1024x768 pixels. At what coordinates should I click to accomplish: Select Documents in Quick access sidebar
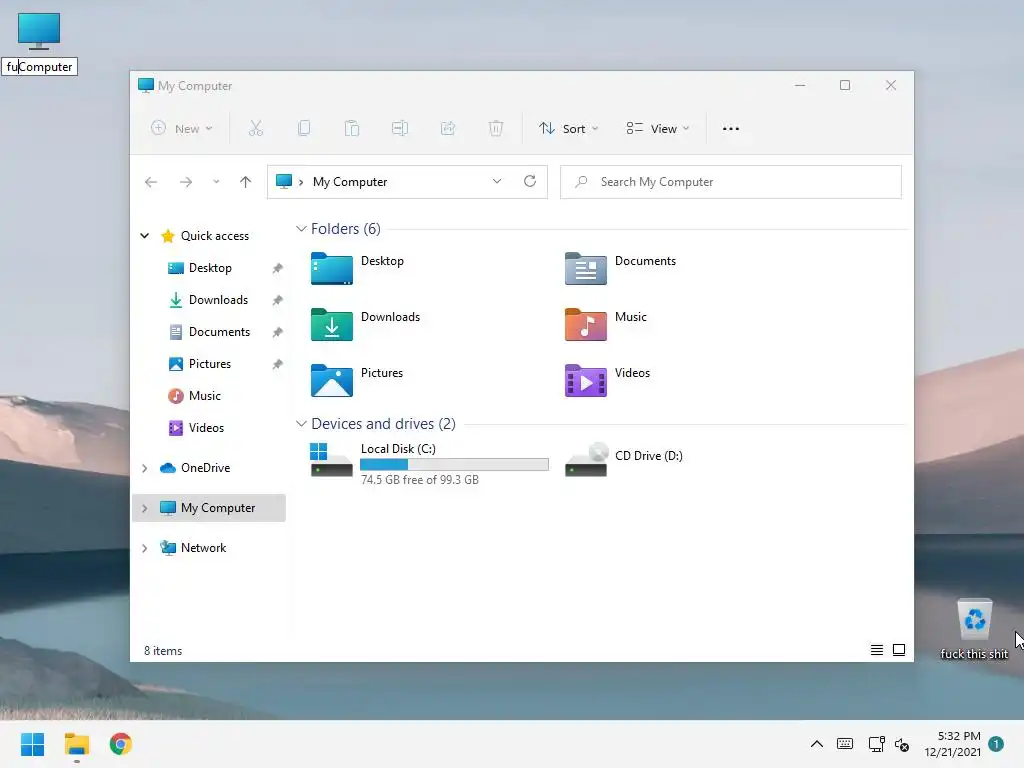tap(219, 332)
